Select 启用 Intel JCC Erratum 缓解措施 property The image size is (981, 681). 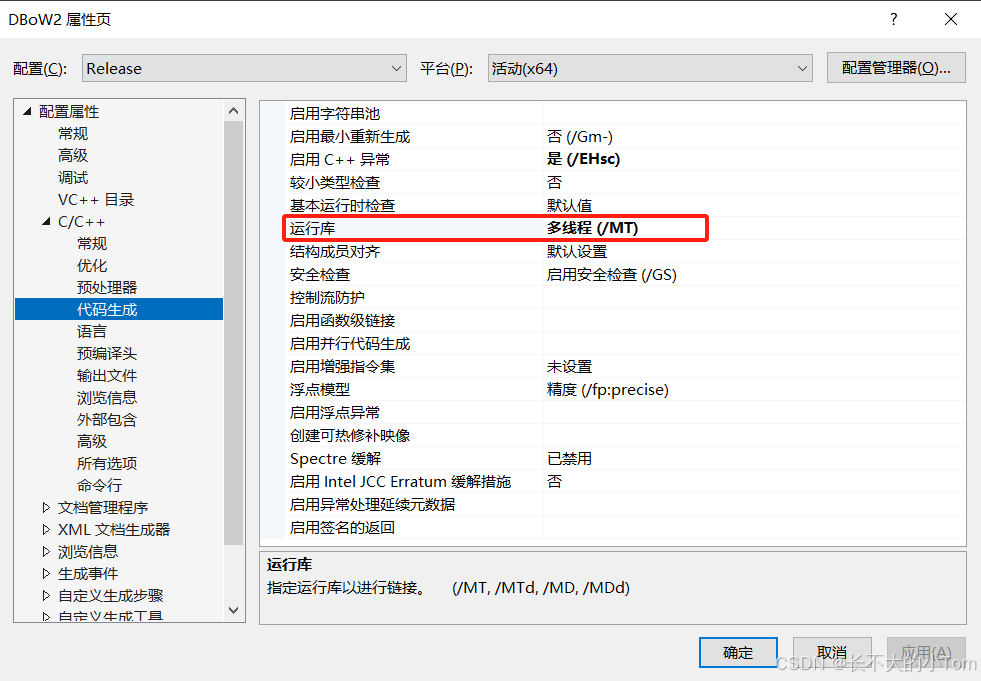(400, 482)
